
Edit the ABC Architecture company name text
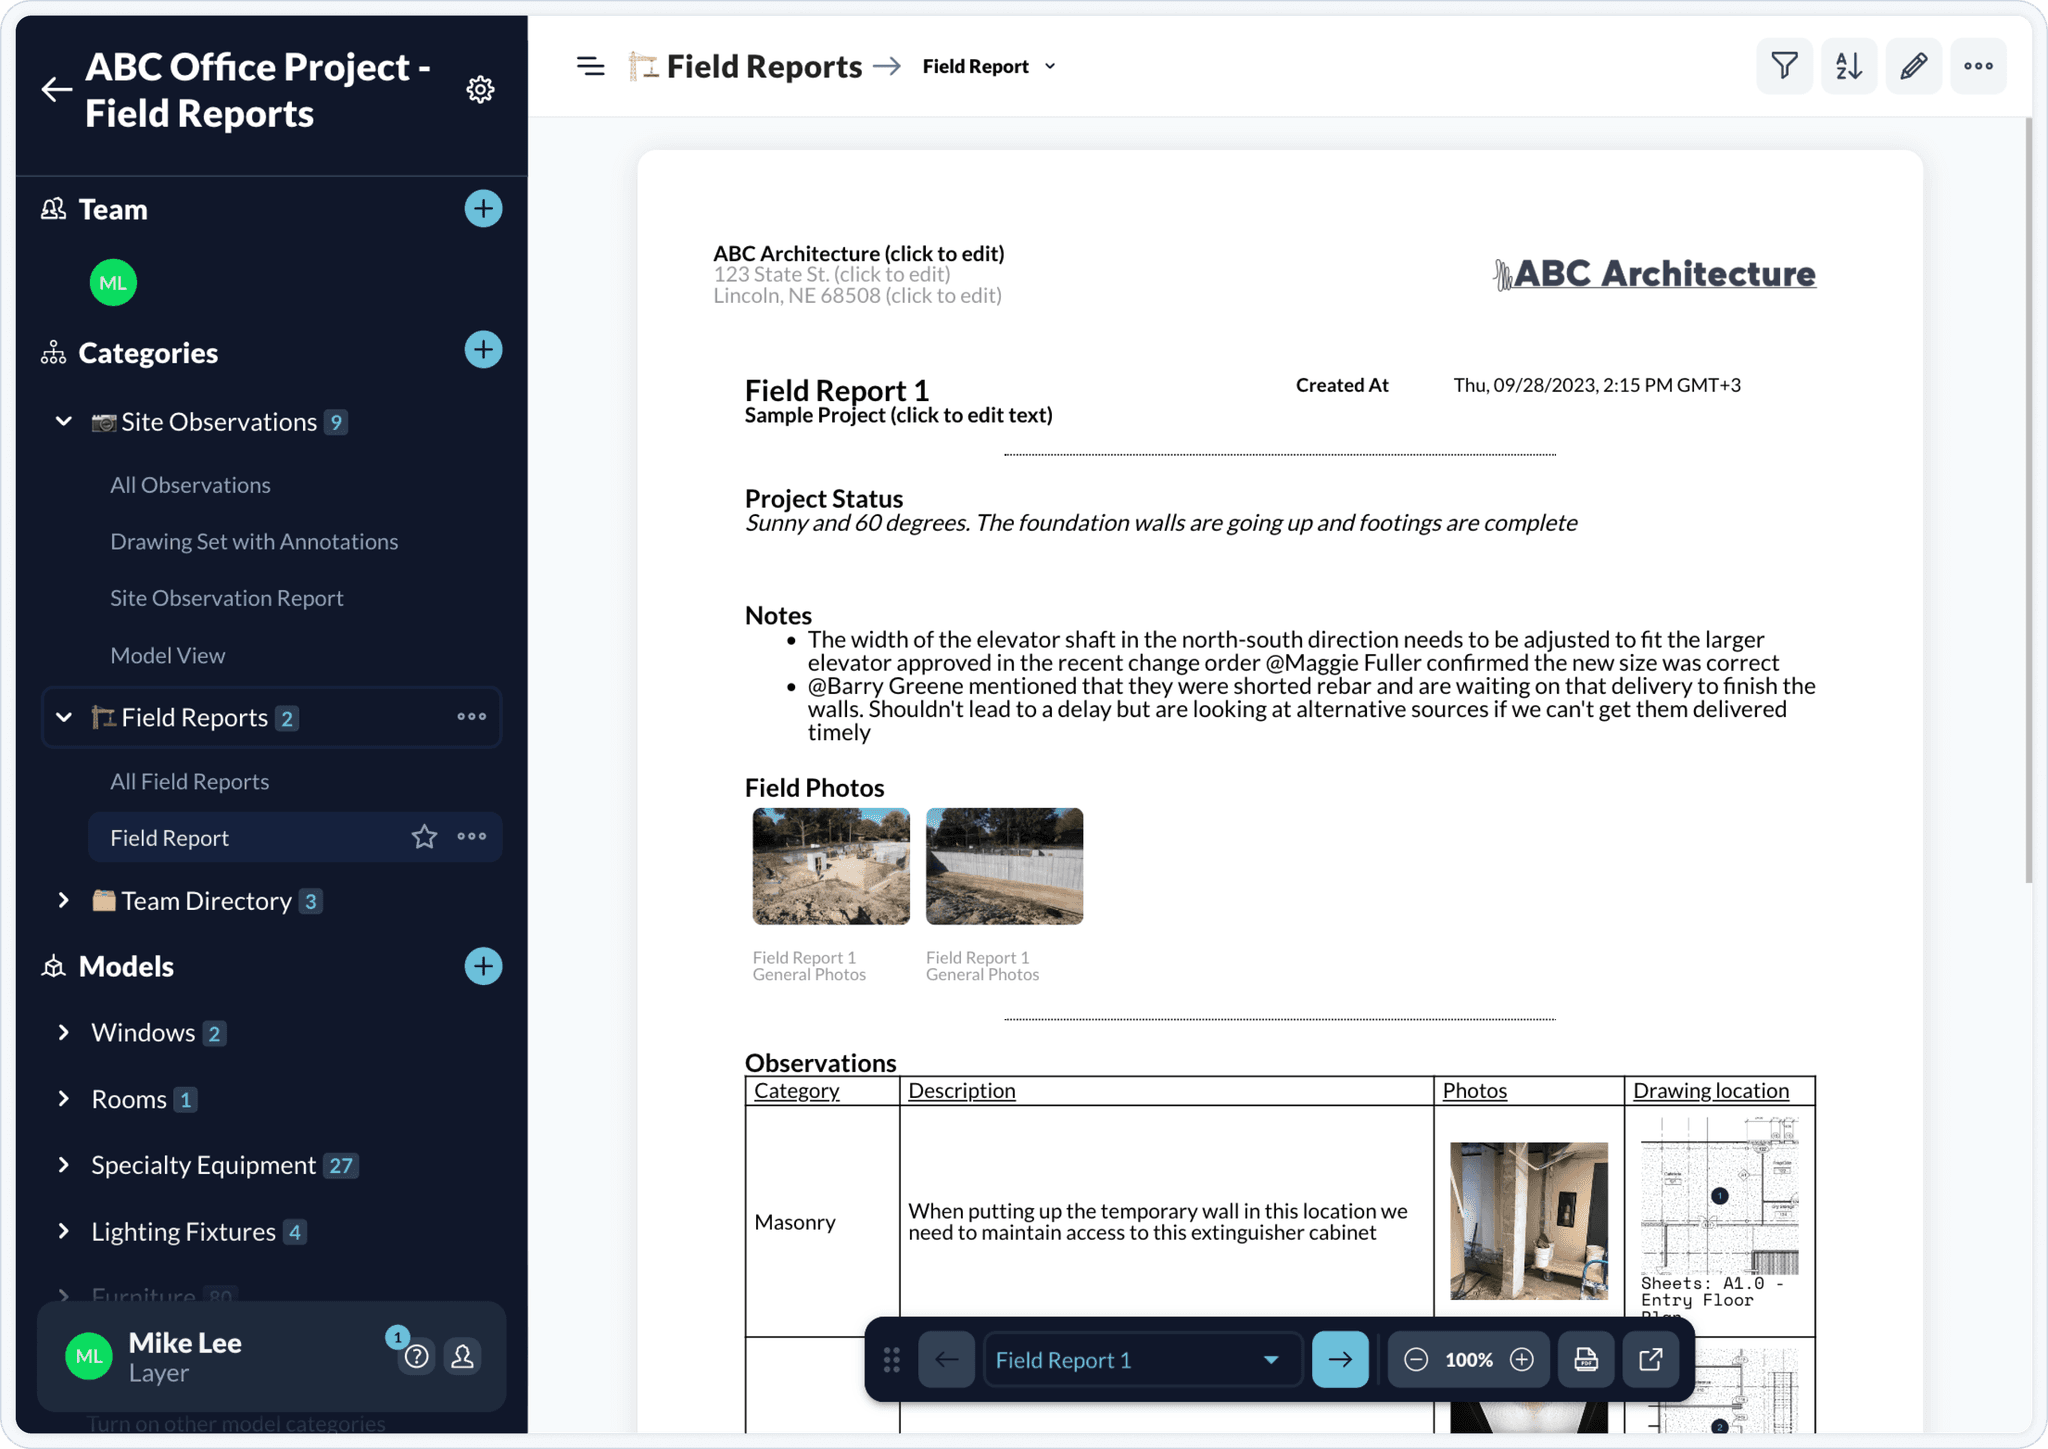(858, 253)
